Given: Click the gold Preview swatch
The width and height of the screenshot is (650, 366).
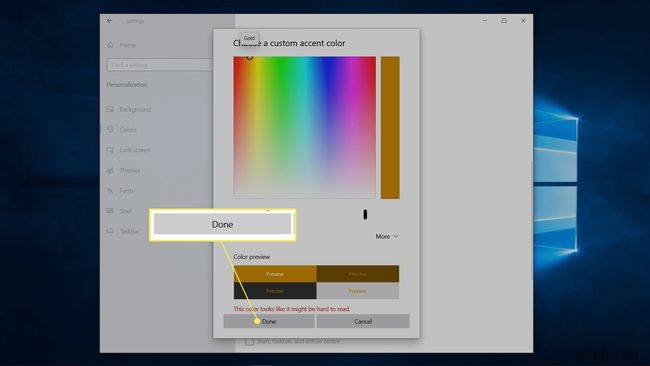Looking at the screenshot, I should pos(275,274).
